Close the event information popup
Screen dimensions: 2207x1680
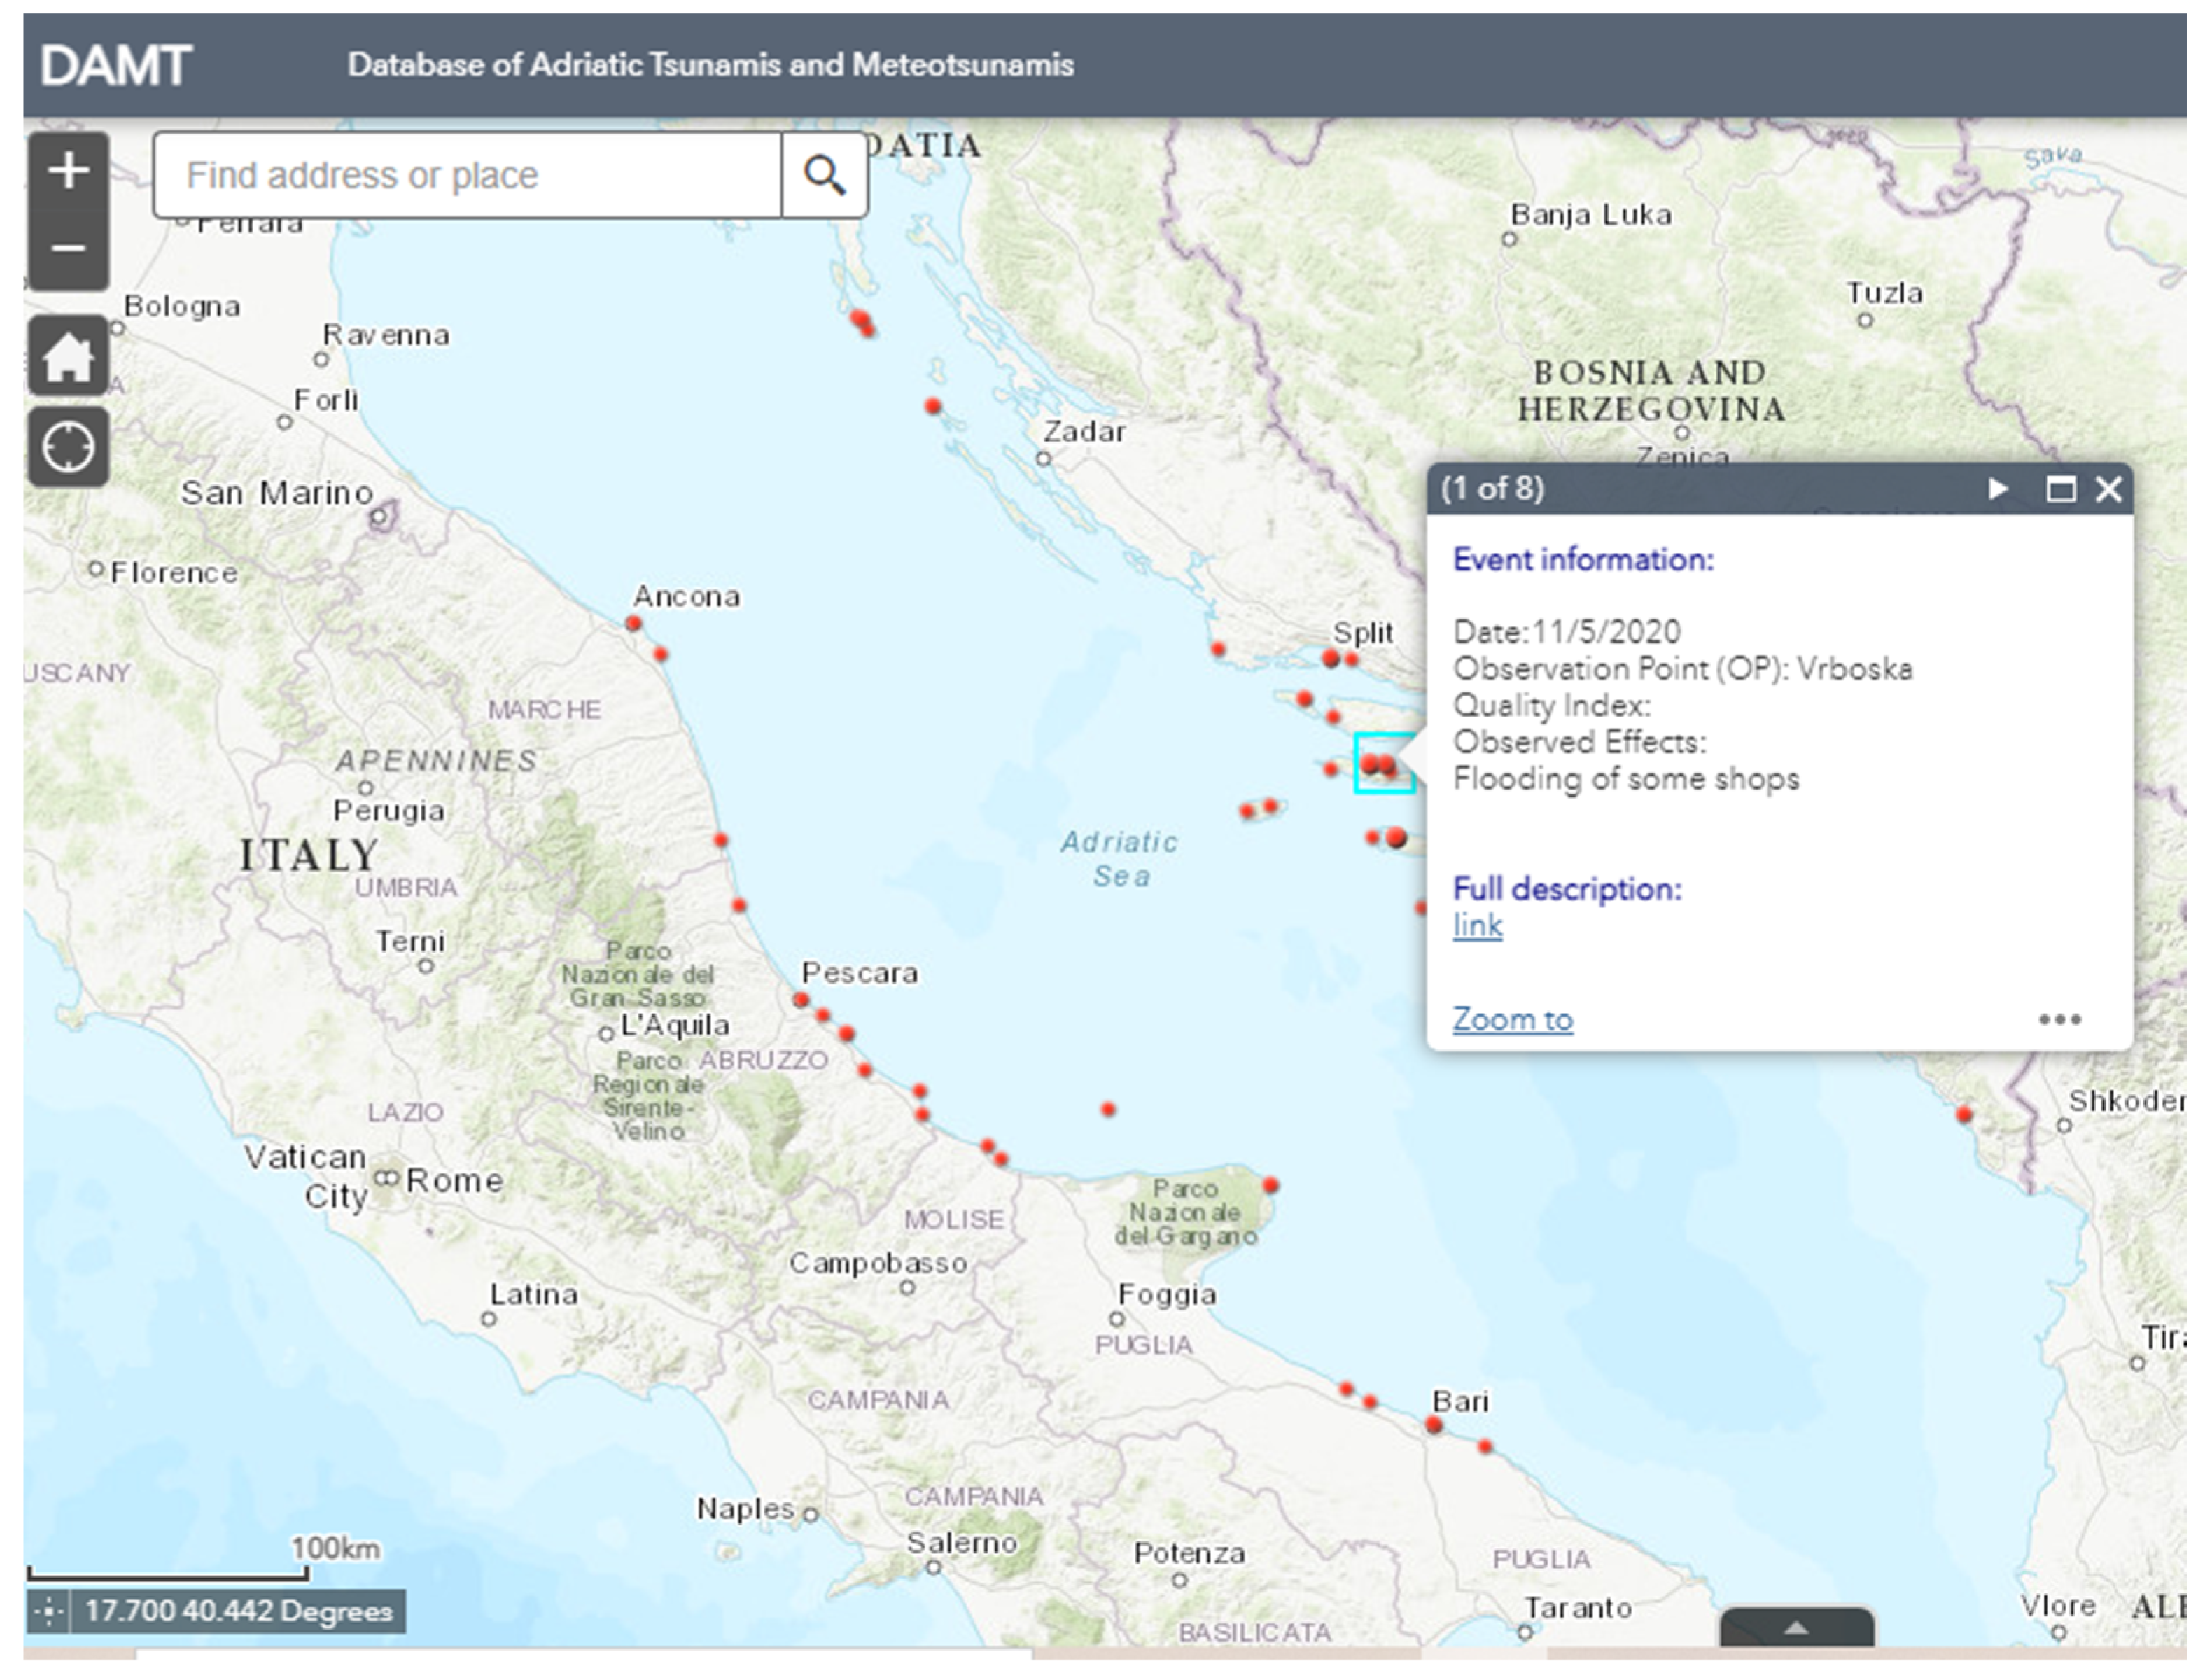click(x=2108, y=489)
